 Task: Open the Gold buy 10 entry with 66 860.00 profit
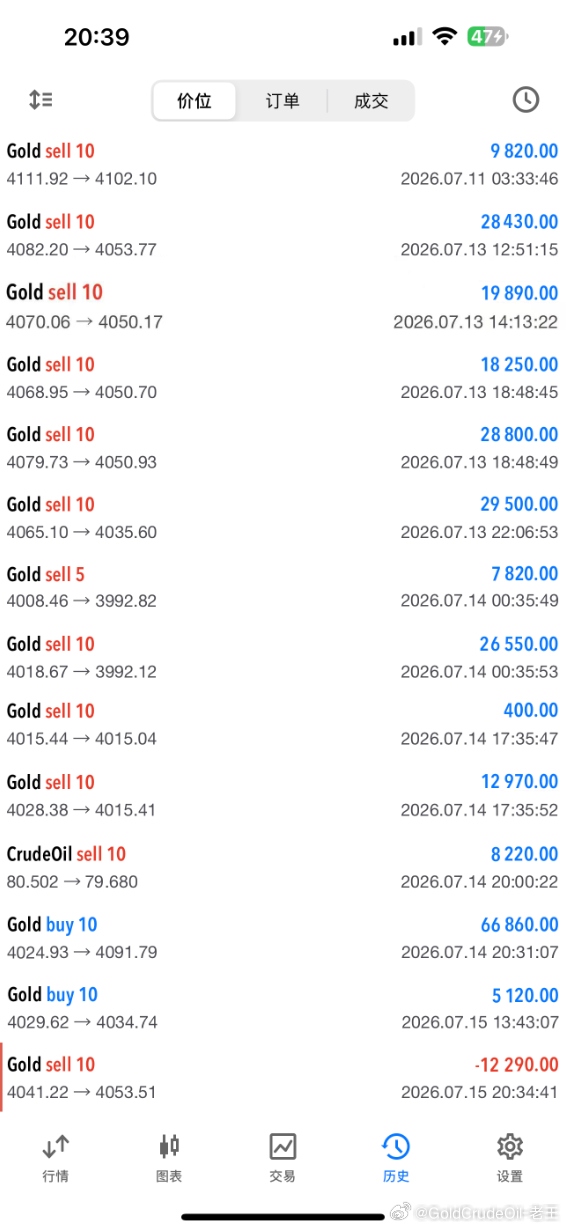point(283,938)
